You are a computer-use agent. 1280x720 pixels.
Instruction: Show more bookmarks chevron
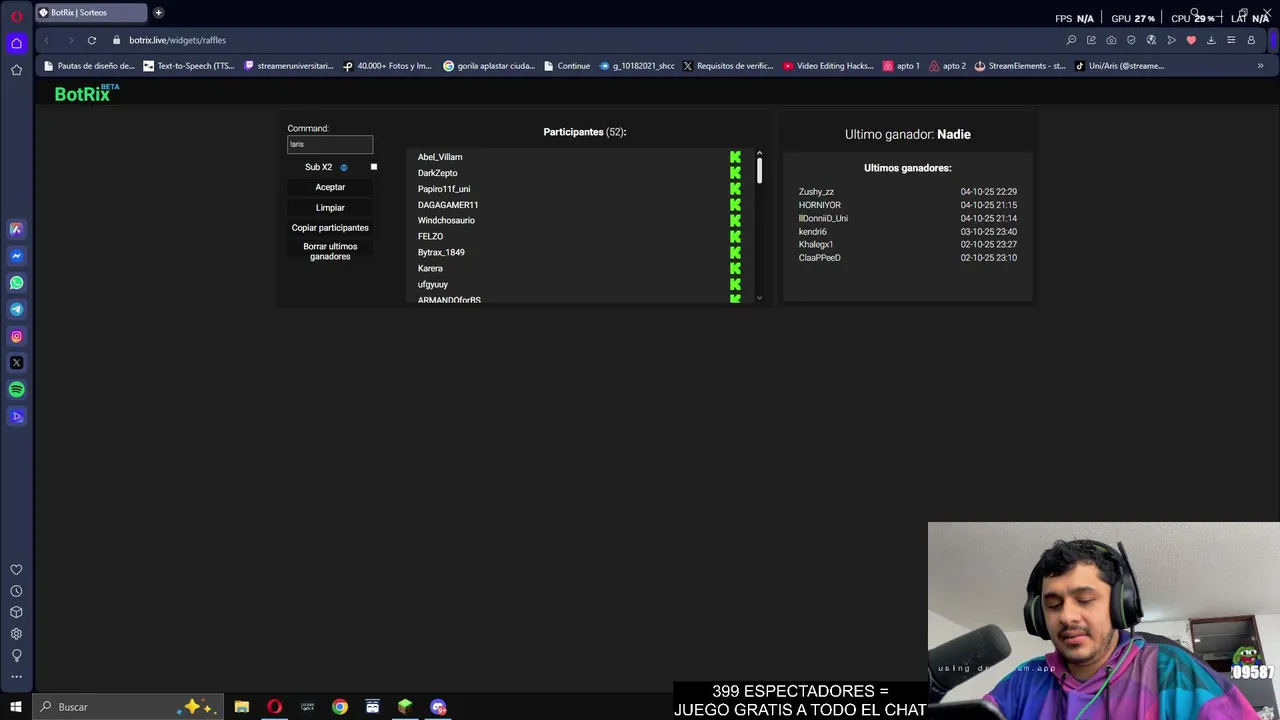click(x=1260, y=66)
